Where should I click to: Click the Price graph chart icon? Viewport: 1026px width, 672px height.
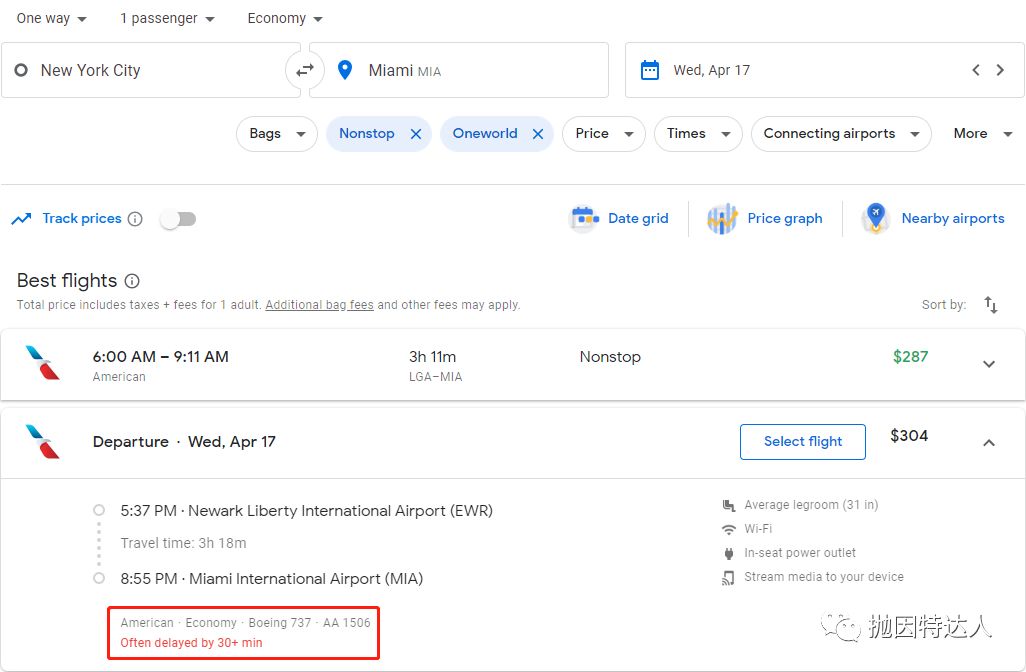(722, 218)
